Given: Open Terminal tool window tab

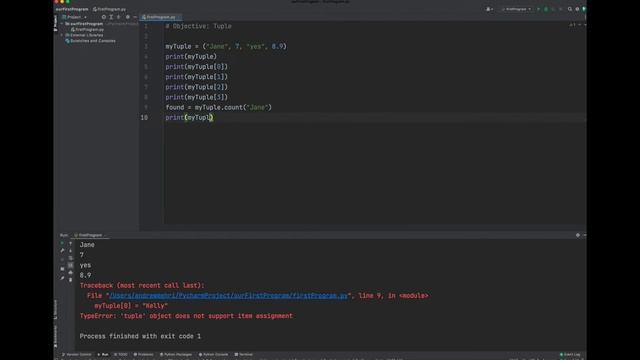Looking at the screenshot, I should (x=244, y=354).
